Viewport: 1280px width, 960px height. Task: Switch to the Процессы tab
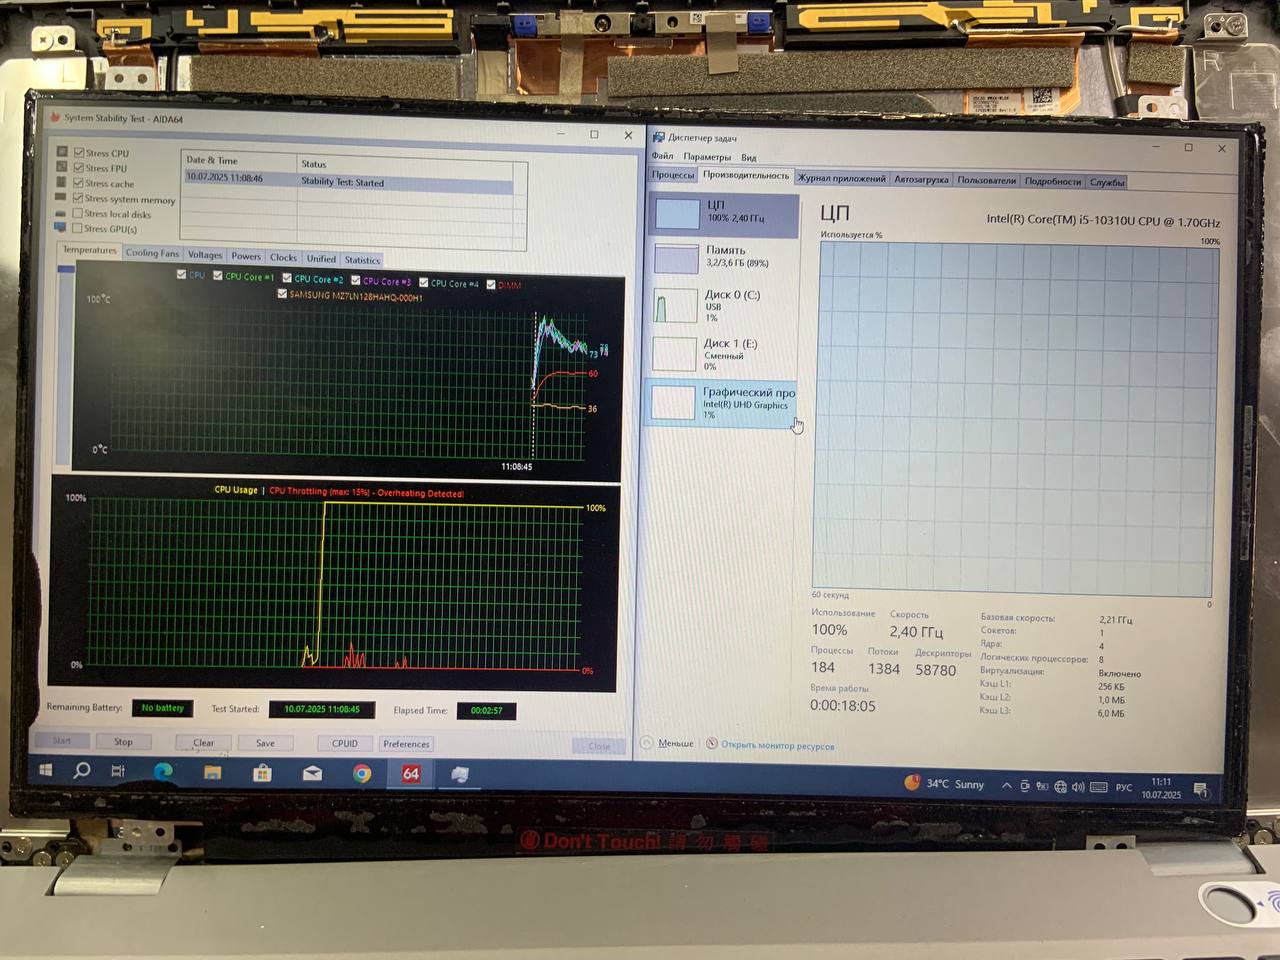coord(673,175)
